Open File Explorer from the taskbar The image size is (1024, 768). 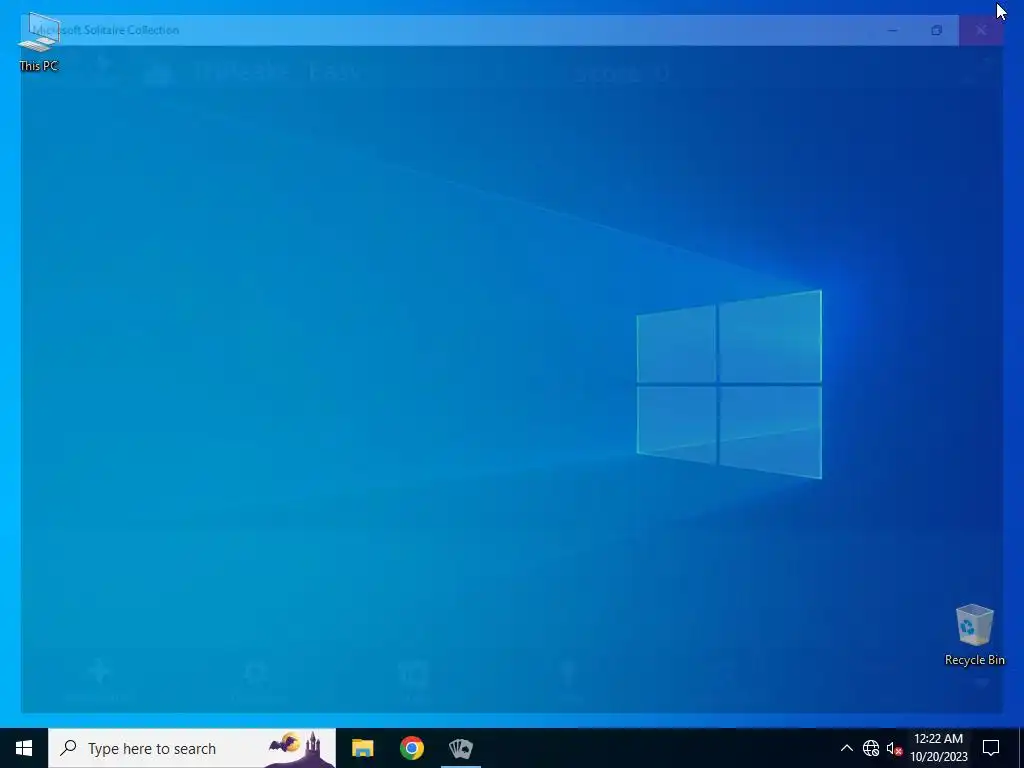362,748
